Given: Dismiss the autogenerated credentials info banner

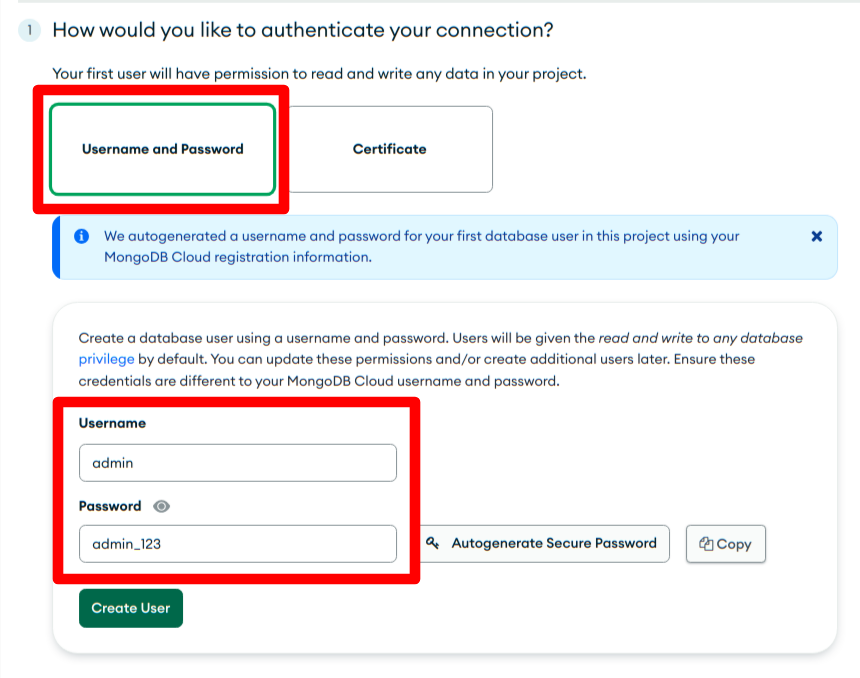Looking at the screenshot, I should [817, 236].
